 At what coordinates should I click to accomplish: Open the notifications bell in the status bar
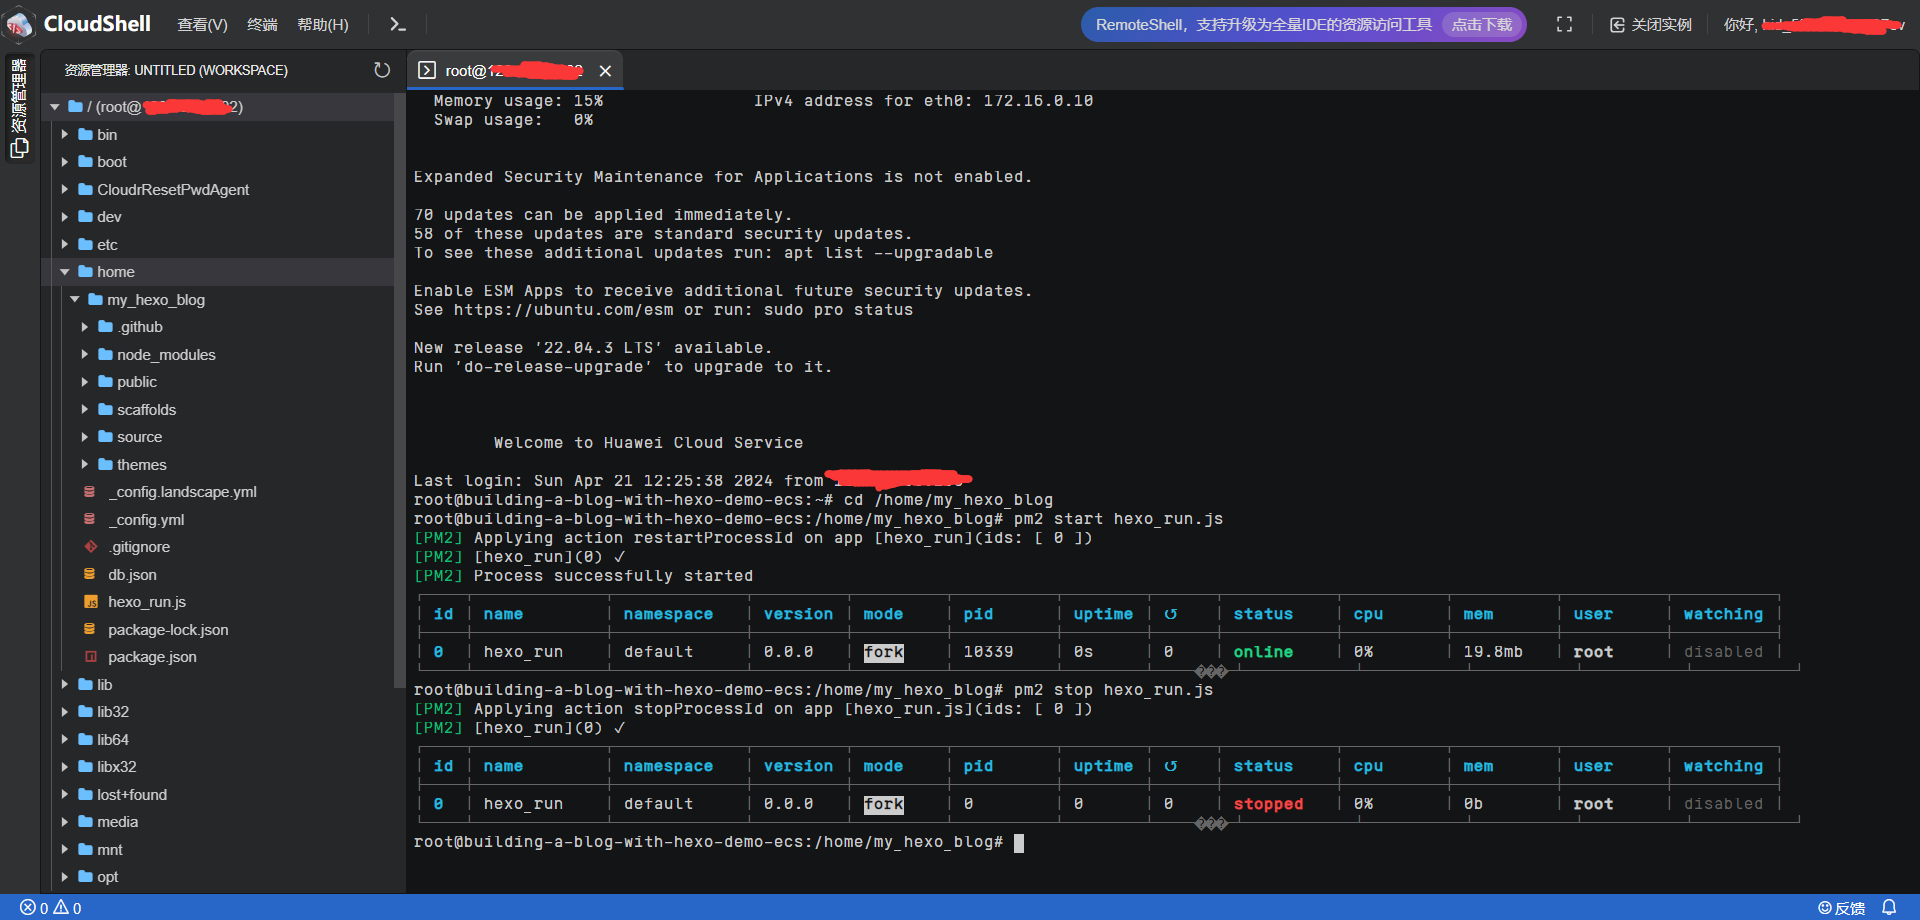coord(1889,907)
